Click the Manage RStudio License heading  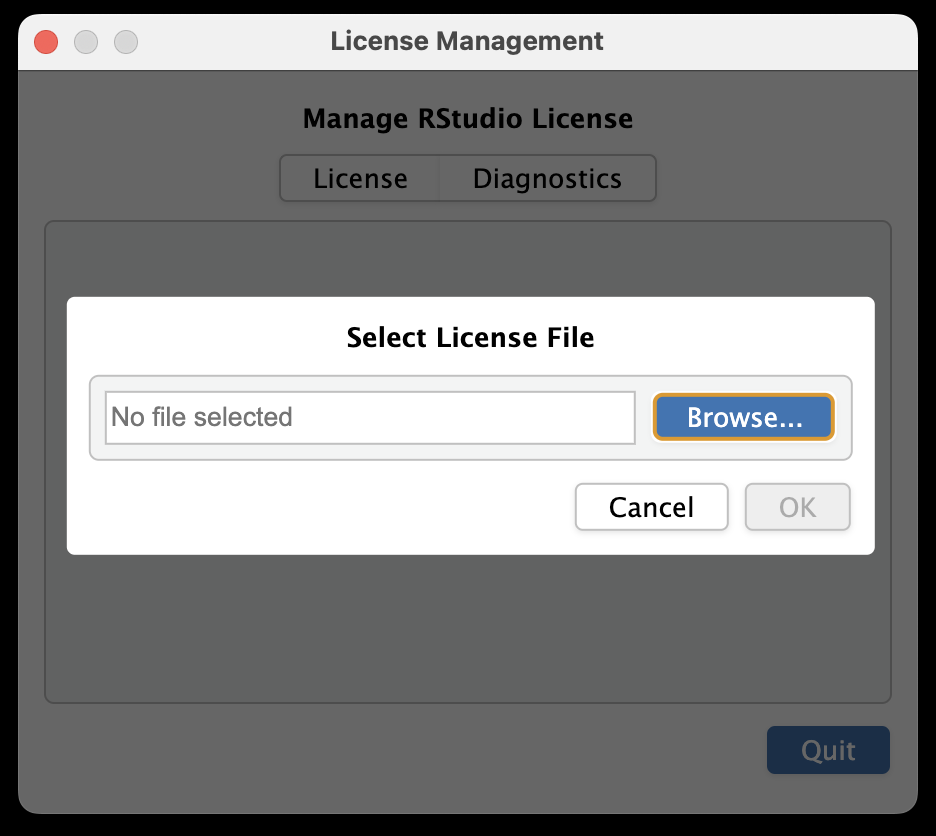coord(467,118)
